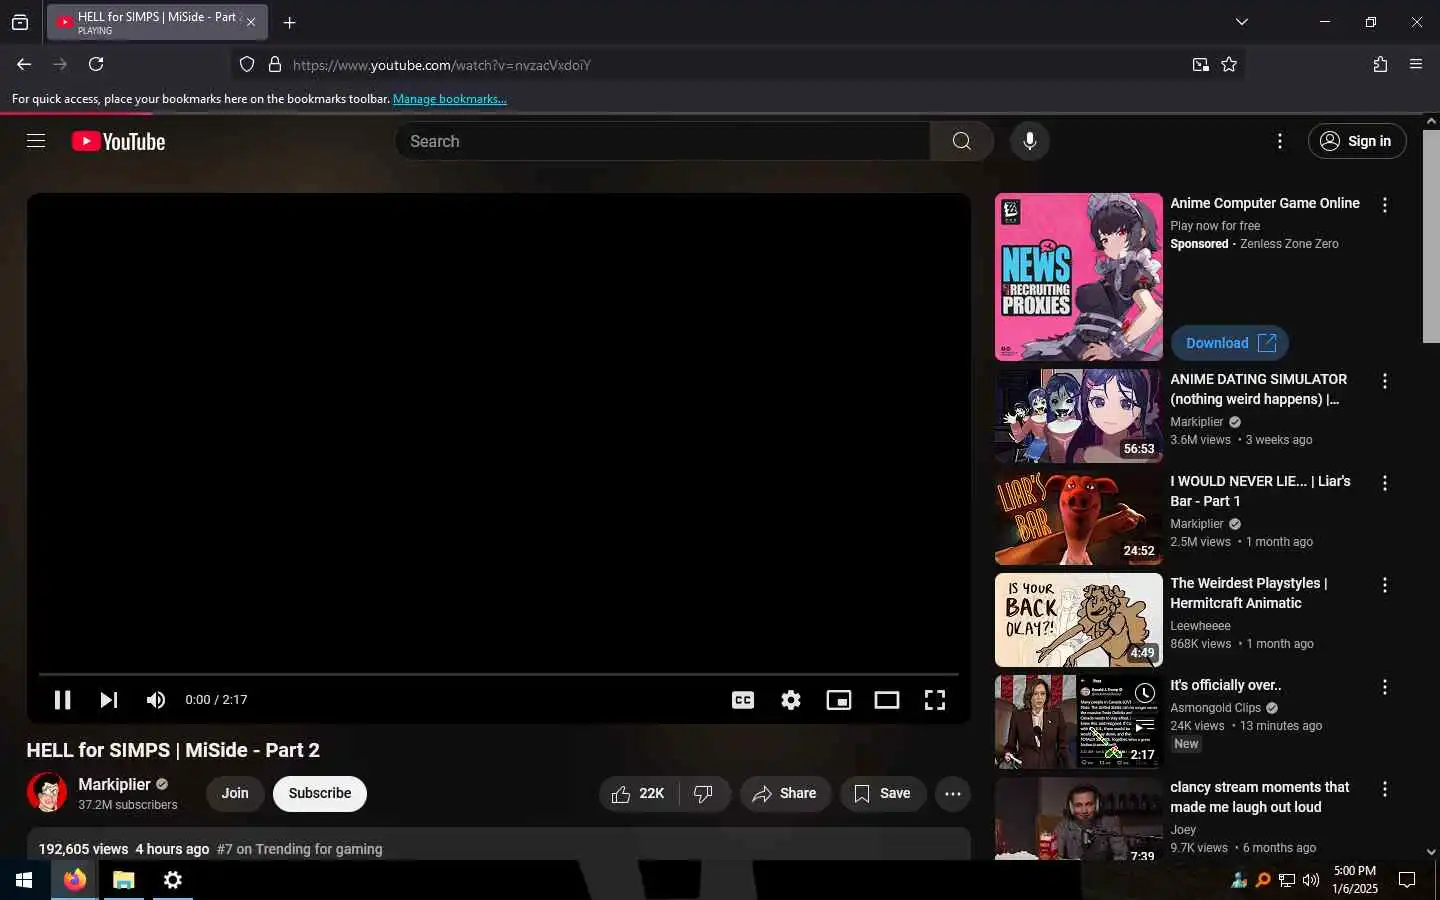Image resolution: width=1440 pixels, height=900 pixels.
Task: Open the Windows Start menu
Action: tap(24, 880)
